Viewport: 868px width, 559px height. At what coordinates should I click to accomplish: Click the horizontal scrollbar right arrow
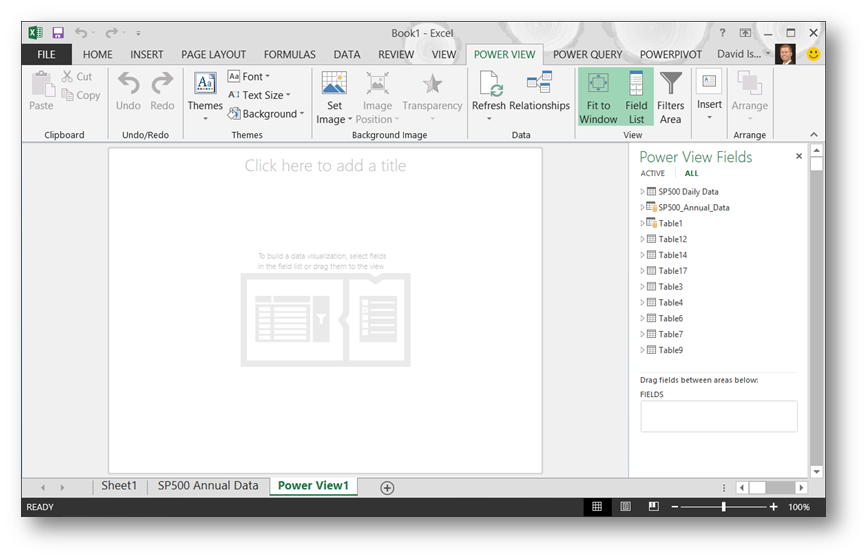click(801, 488)
